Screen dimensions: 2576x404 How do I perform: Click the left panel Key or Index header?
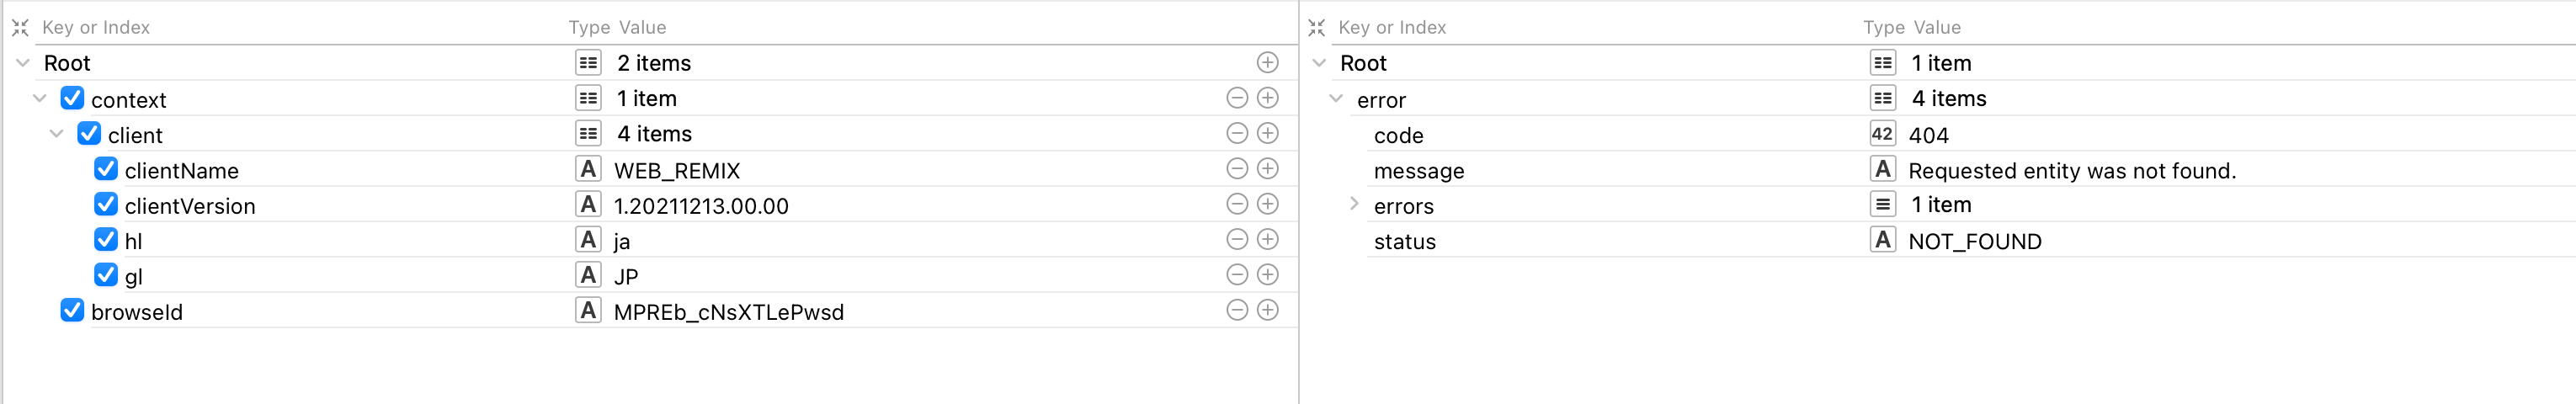click(96, 28)
